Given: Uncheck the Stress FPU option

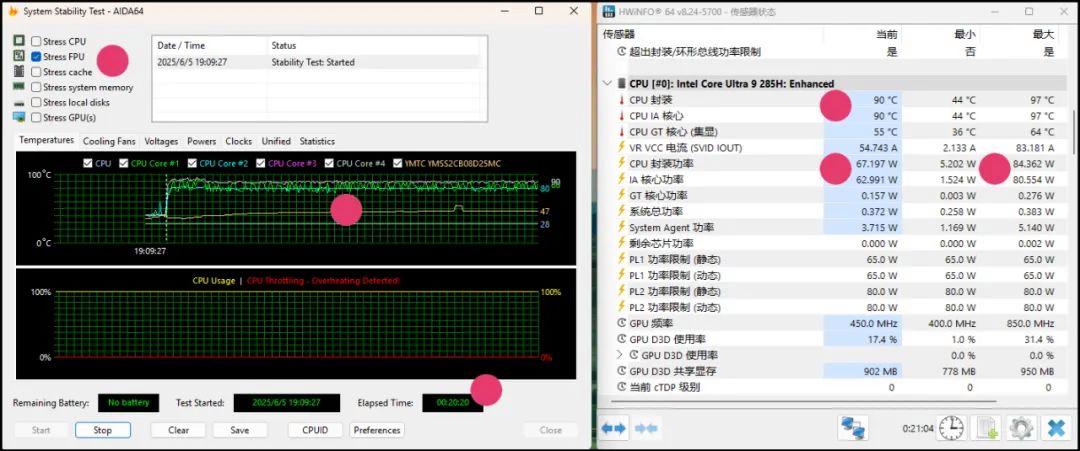Looking at the screenshot, I should [36, 57].
